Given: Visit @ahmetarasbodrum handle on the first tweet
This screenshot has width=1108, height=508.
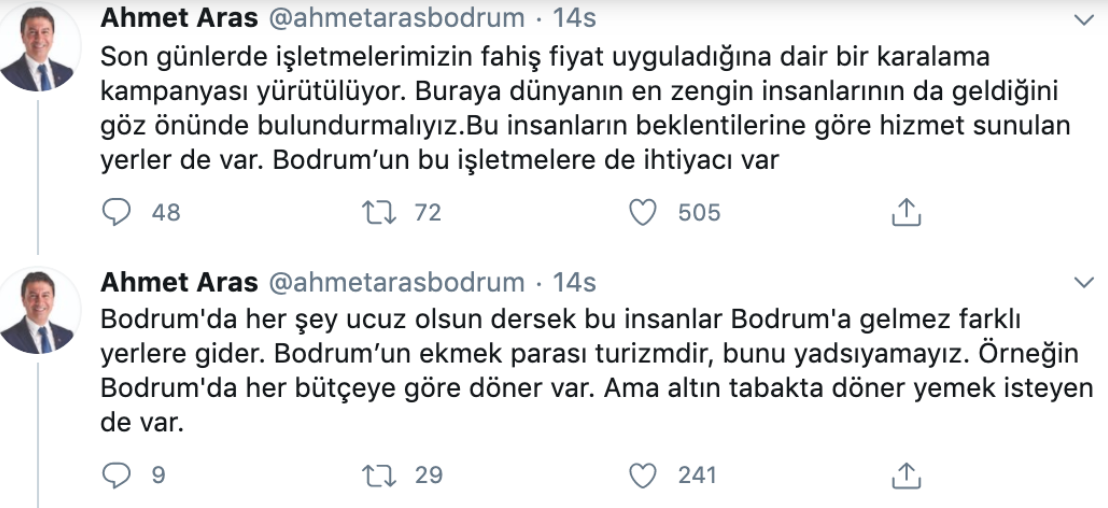Looking at the screenshot, I should [x=397, y=20].
